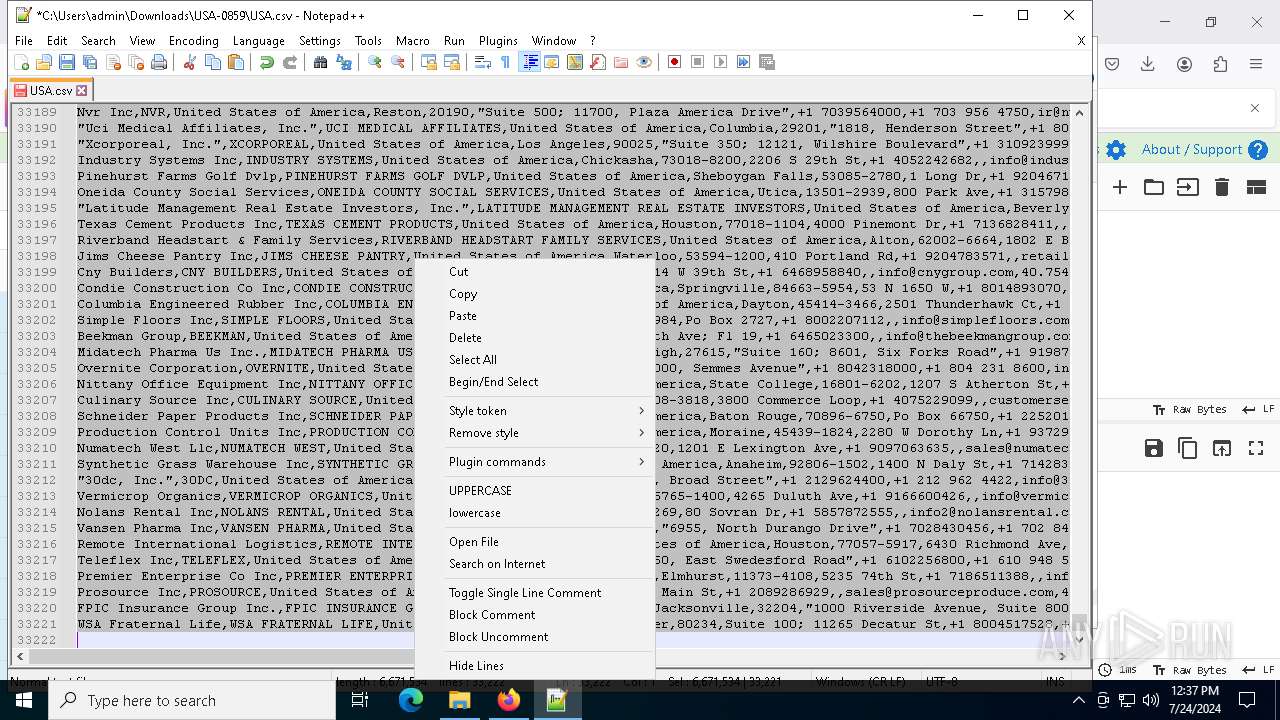Open the Function List toolbar icon
1280x720 pixels.
pyautogui.click(x=597, y=62)
